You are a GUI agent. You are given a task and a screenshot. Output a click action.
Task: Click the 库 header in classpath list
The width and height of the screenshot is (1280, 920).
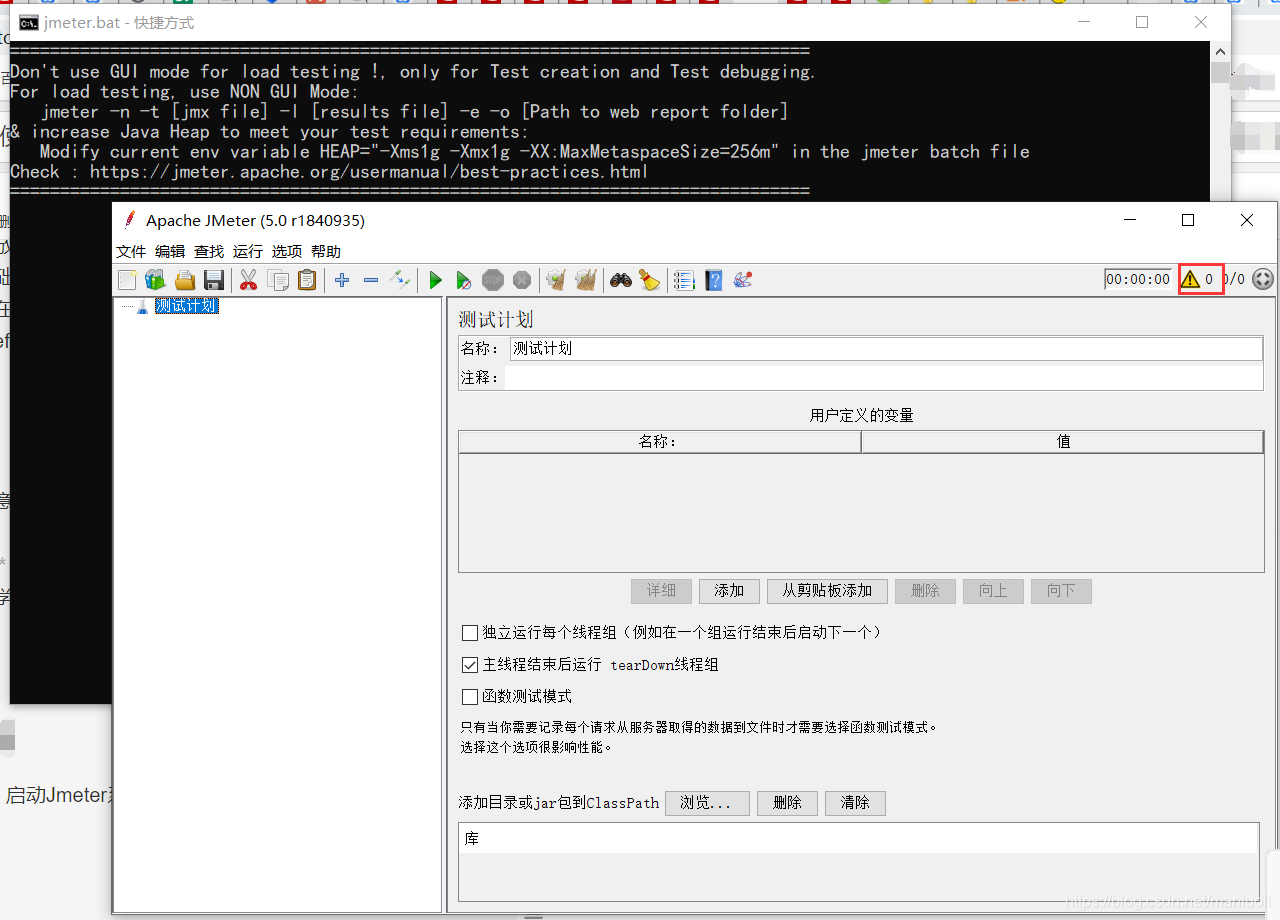tap(858, 839)
